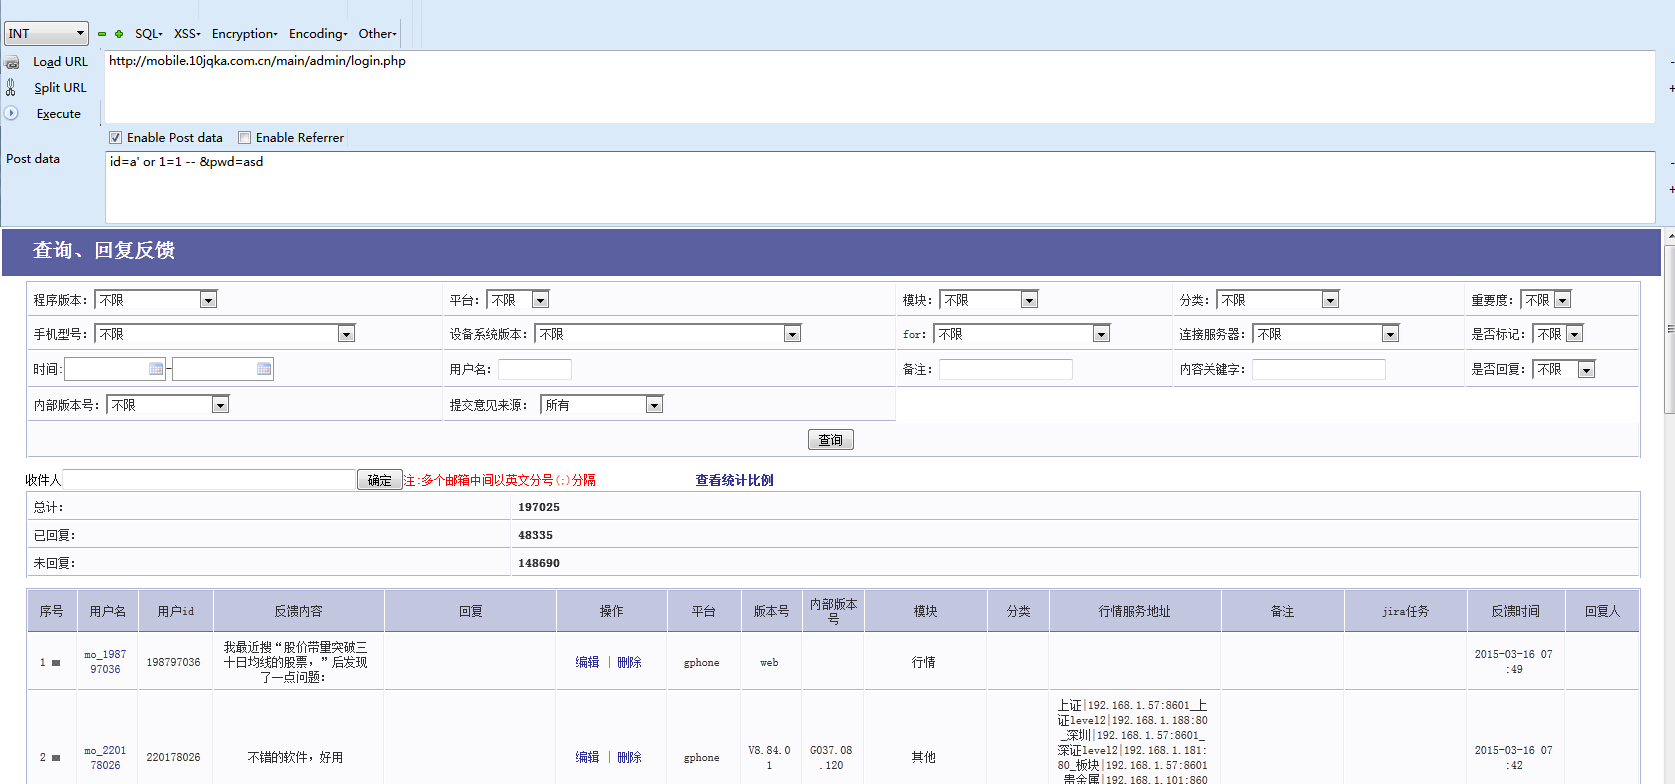Screen dimensions: 1675x784
Task: Open the end date calendar picker icon
Action: [264, 369]
